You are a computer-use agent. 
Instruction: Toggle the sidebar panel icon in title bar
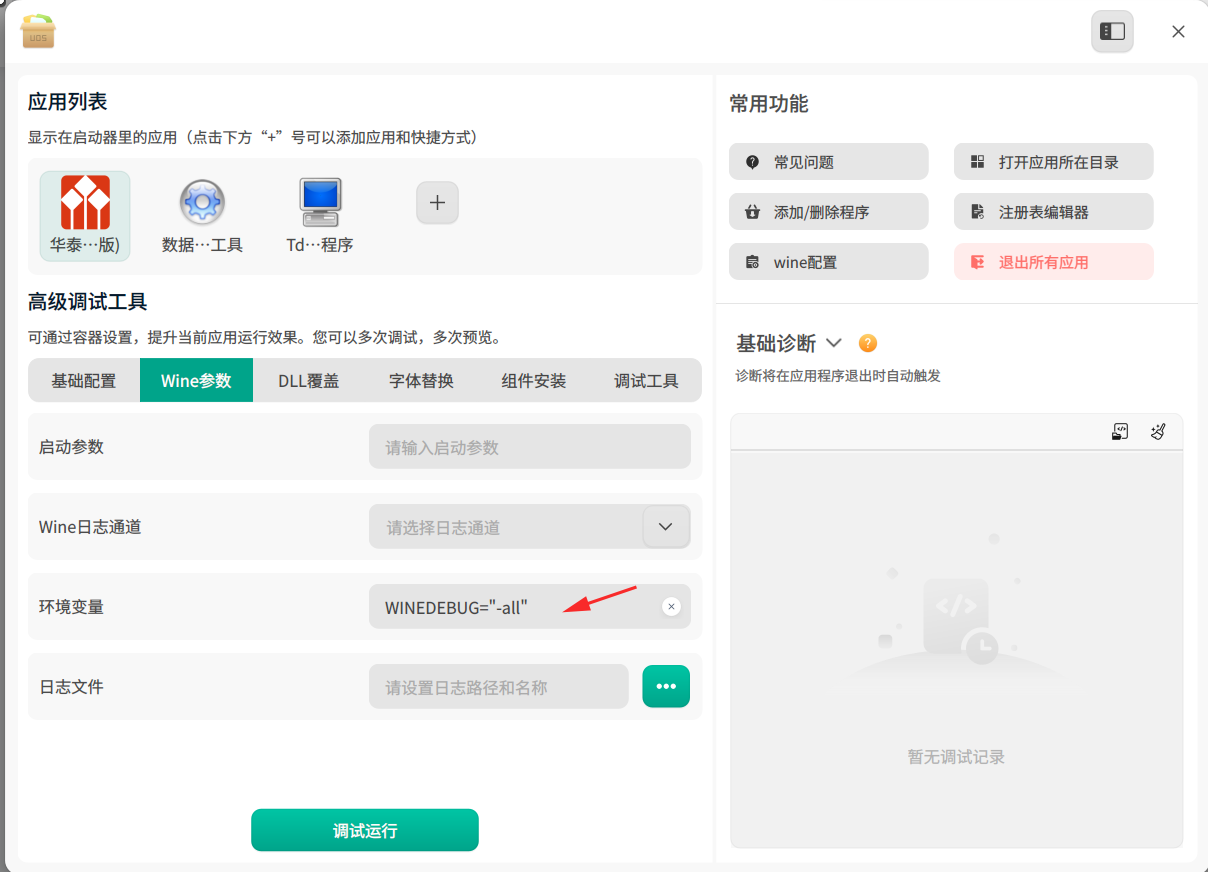(1112, 32)
